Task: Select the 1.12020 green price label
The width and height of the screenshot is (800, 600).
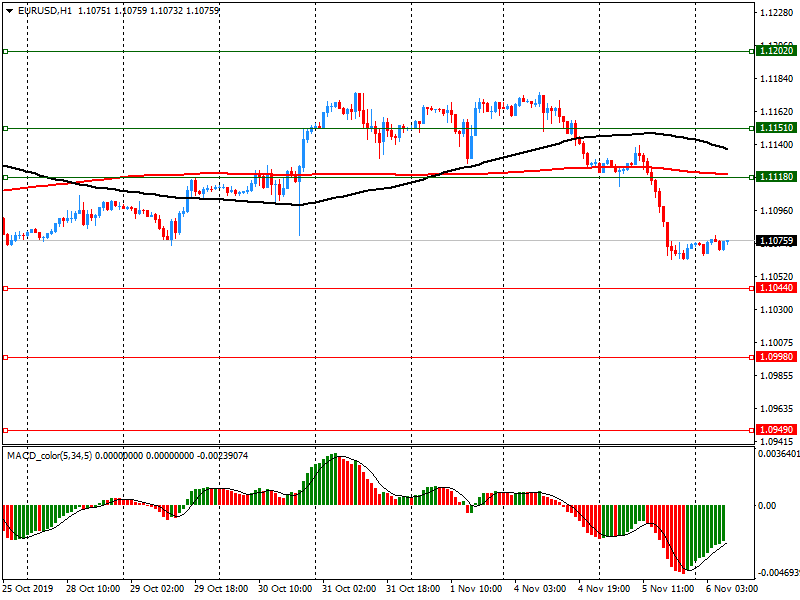Action: tap(776, 50)
